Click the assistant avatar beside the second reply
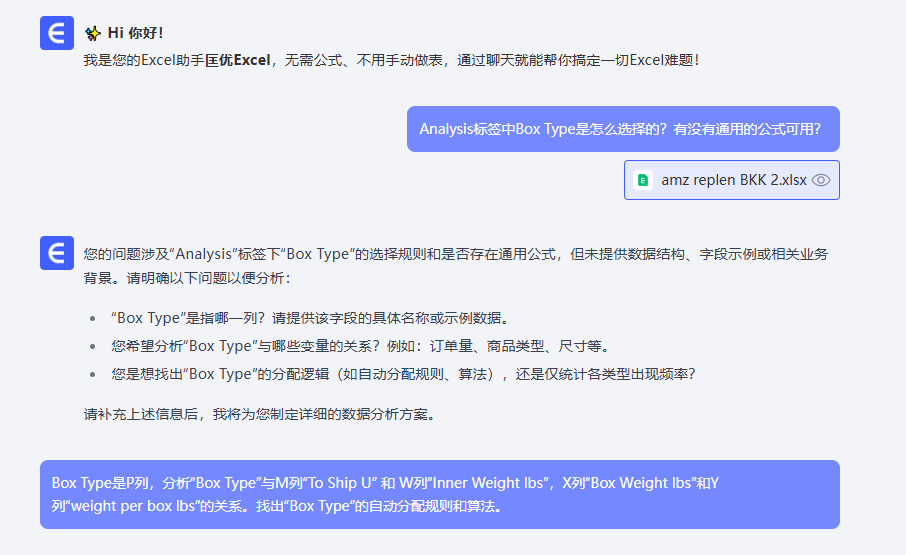Viewport: 906px width, 555px height. click(x=57, y=253)
